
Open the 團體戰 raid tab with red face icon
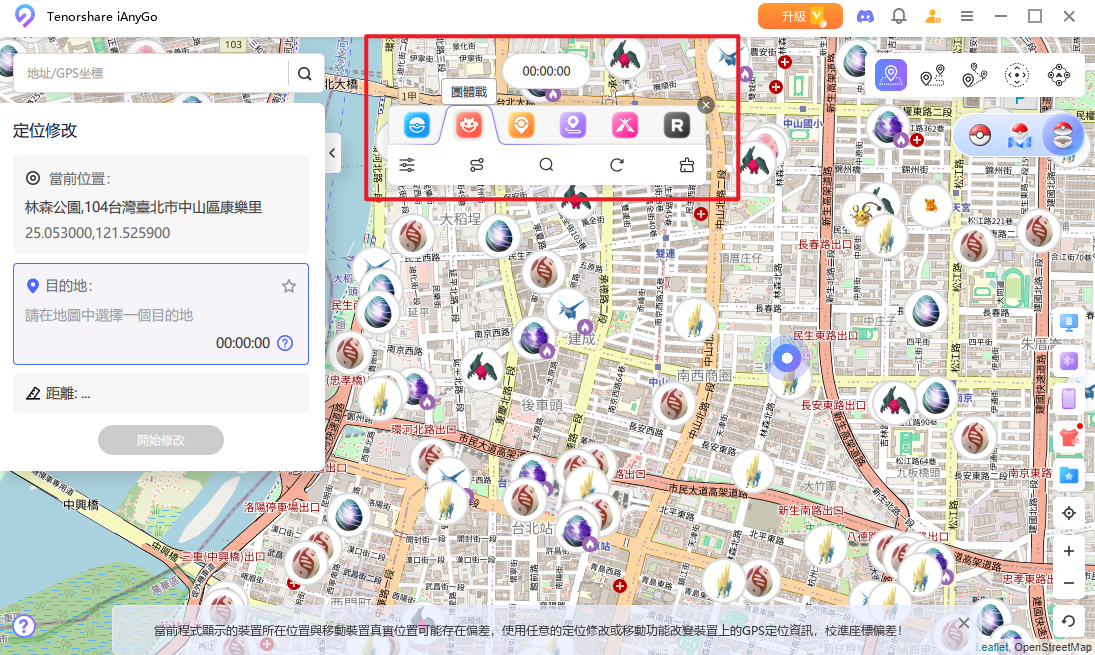469,126
